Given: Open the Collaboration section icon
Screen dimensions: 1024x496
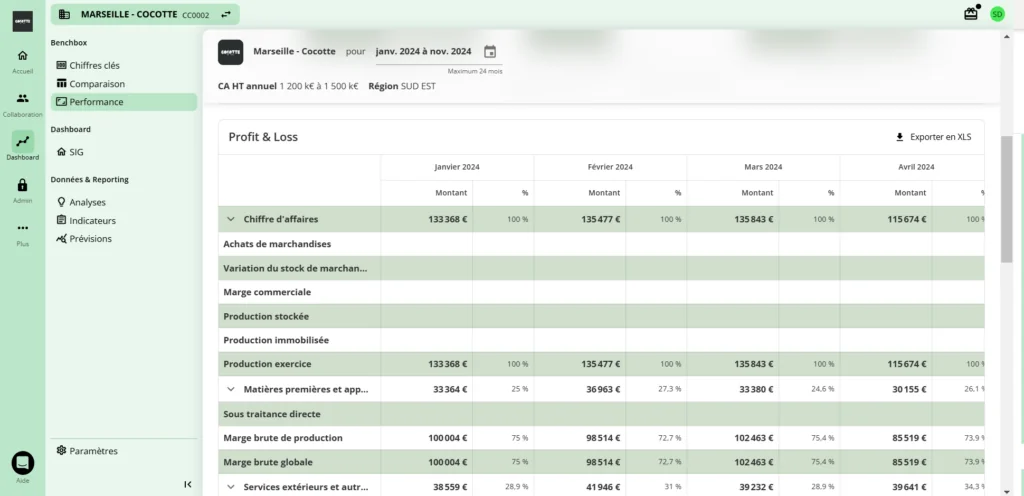Looking at the screenshot, I should point(22,100).
